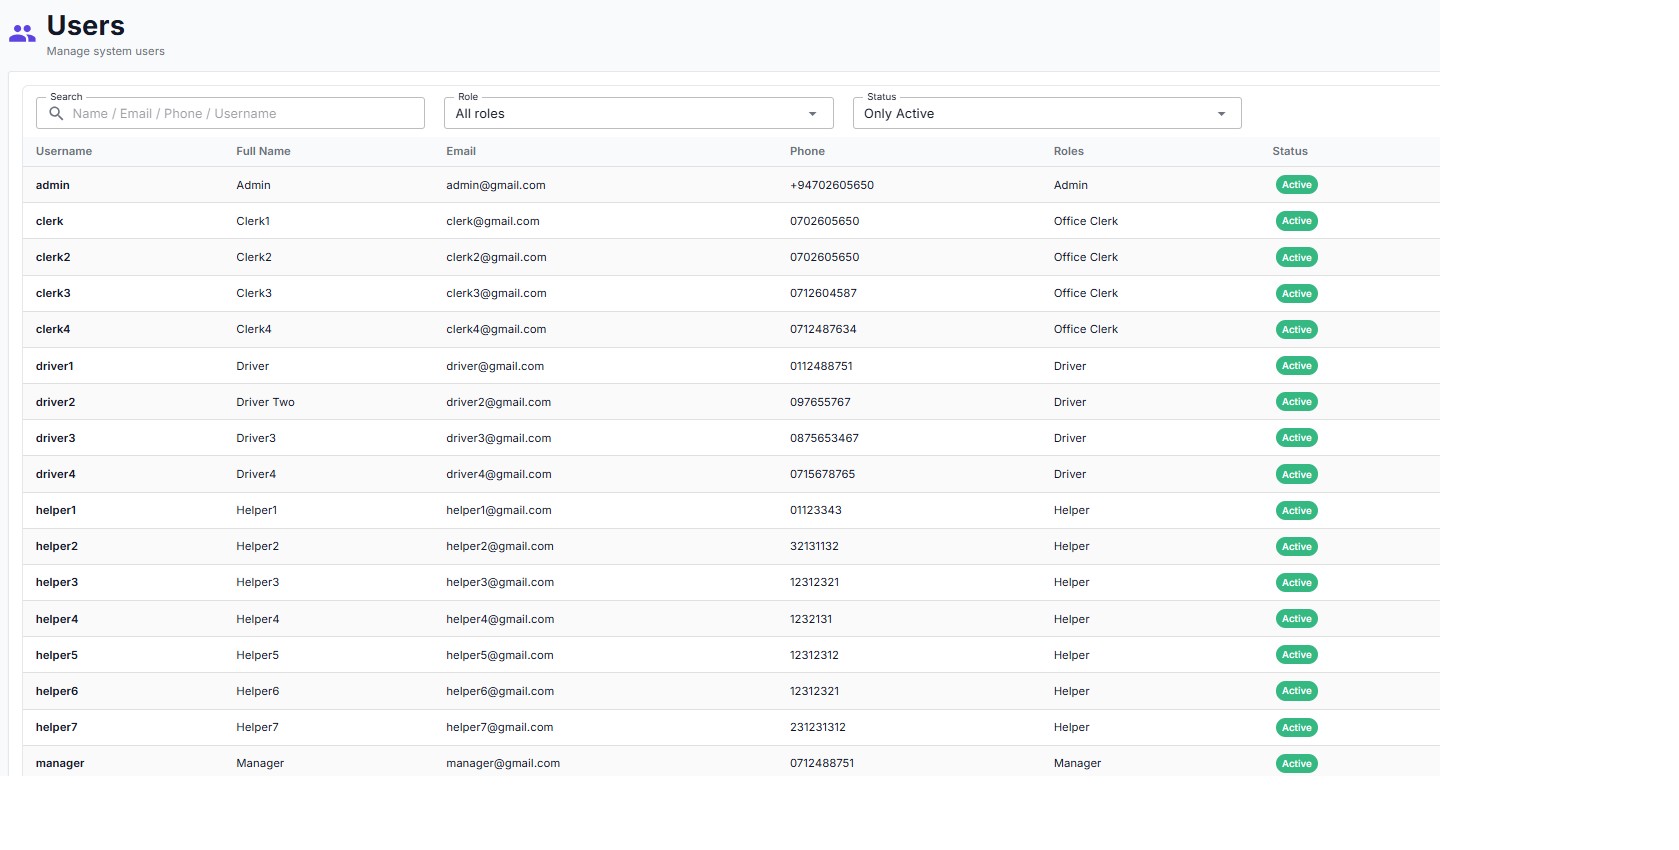Click the Active badge for helper4
This screenshot has width=1679, height=850.
coord(1296,619)
